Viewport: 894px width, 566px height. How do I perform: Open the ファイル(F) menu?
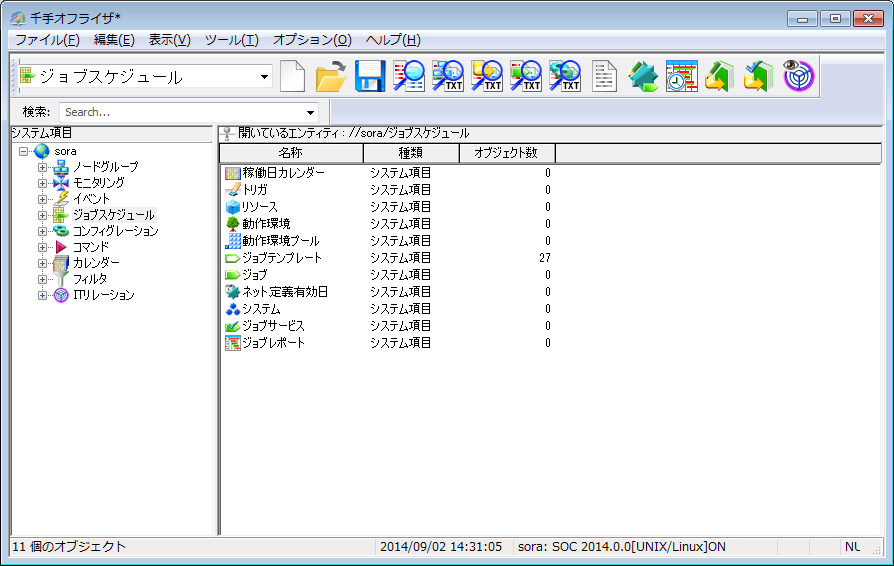(x=47, y=40)
